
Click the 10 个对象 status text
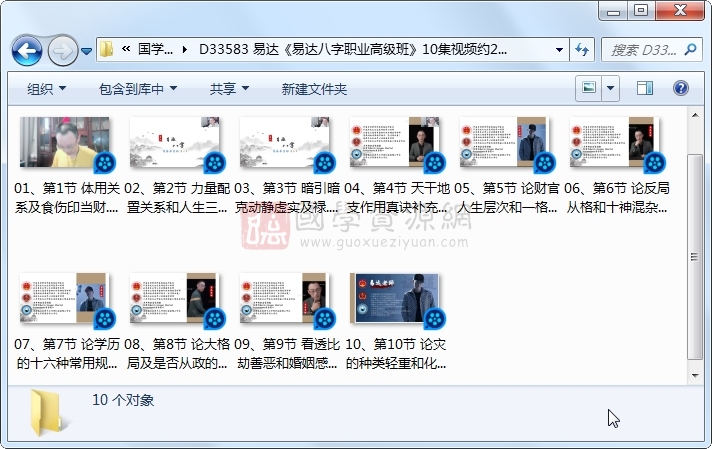pyautogui.click(x=123, y=400)
